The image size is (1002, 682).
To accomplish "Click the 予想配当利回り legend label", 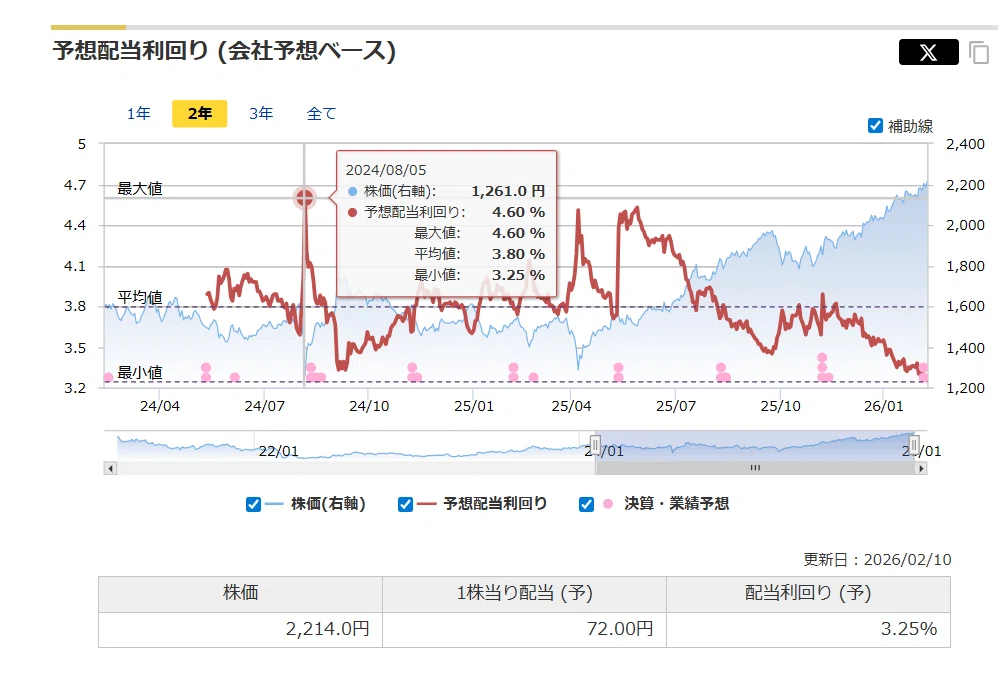I will pyautogui.click(x=495, y=504).
